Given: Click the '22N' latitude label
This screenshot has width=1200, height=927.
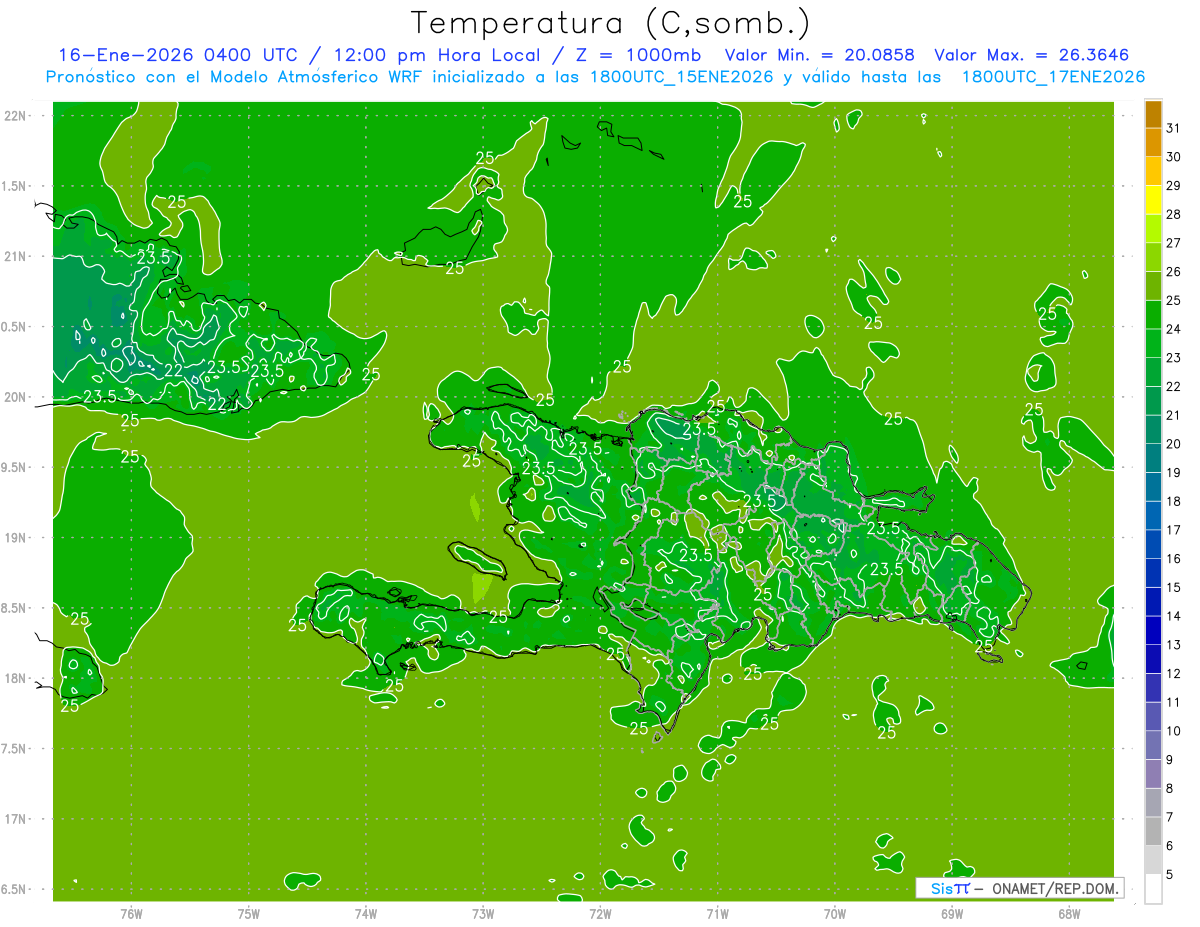Looking at the screenshot, I should pyautogui.click(x=16, y=115).
